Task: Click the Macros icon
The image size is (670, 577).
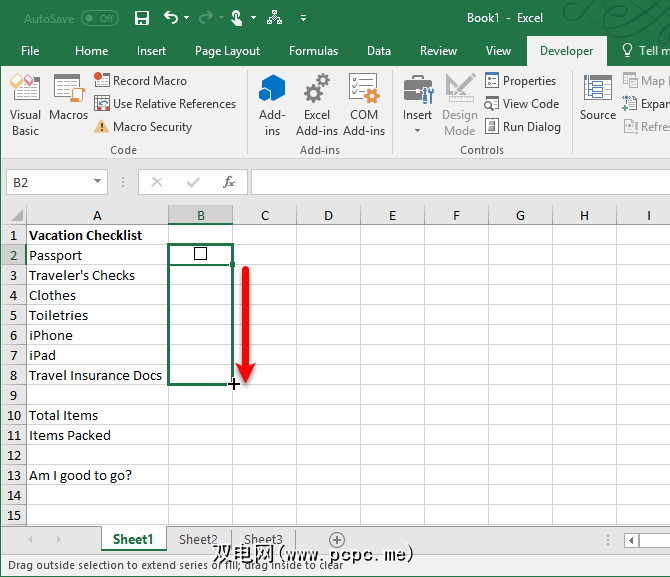Action: tap(68, 100)
